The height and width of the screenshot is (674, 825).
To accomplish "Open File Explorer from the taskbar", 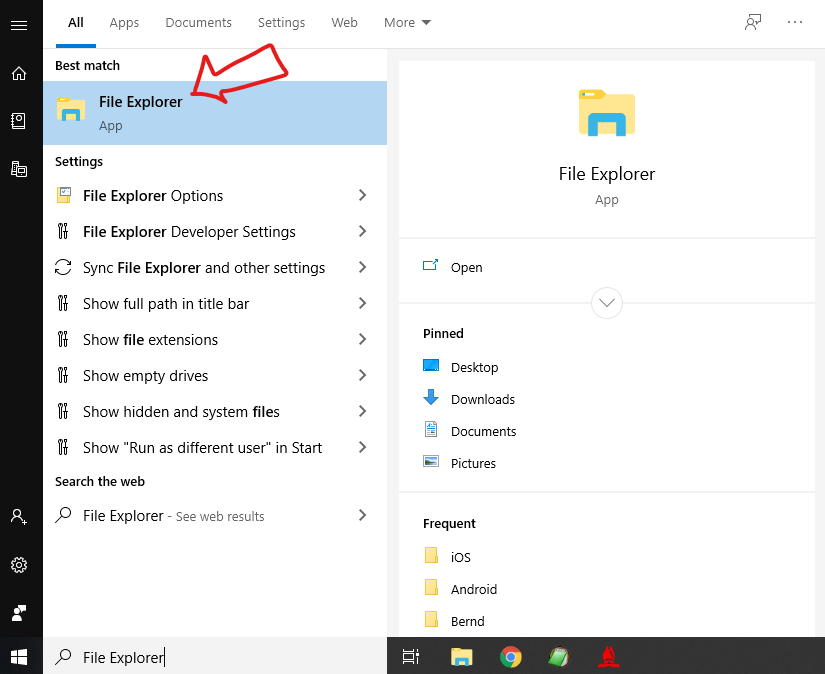I will tap(461, 657).
